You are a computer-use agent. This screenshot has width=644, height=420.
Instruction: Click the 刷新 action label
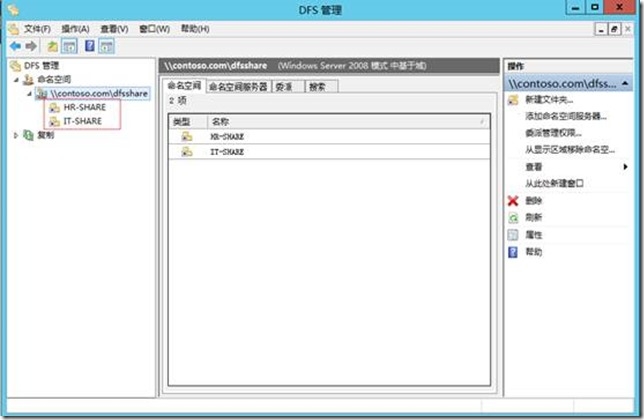(x=534, y=218)
